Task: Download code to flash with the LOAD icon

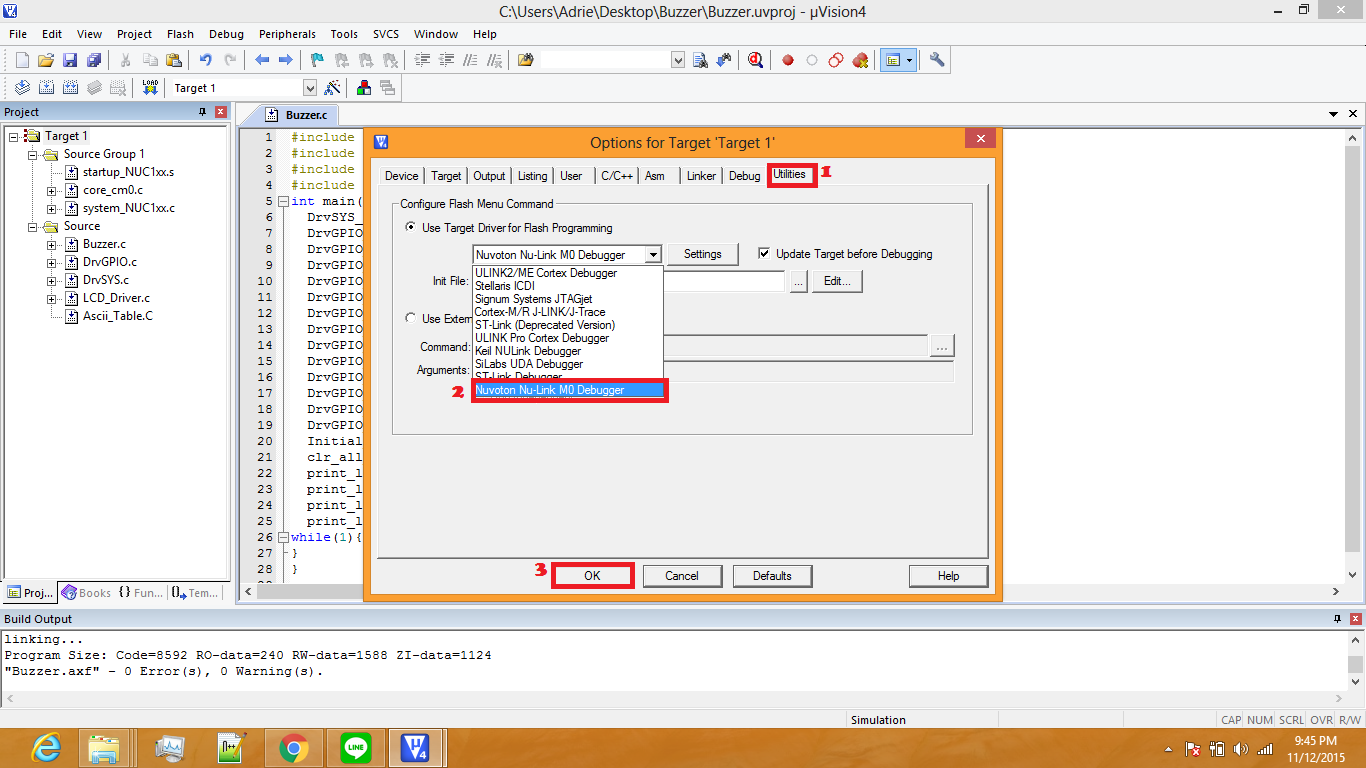Action: click(150, 88)
